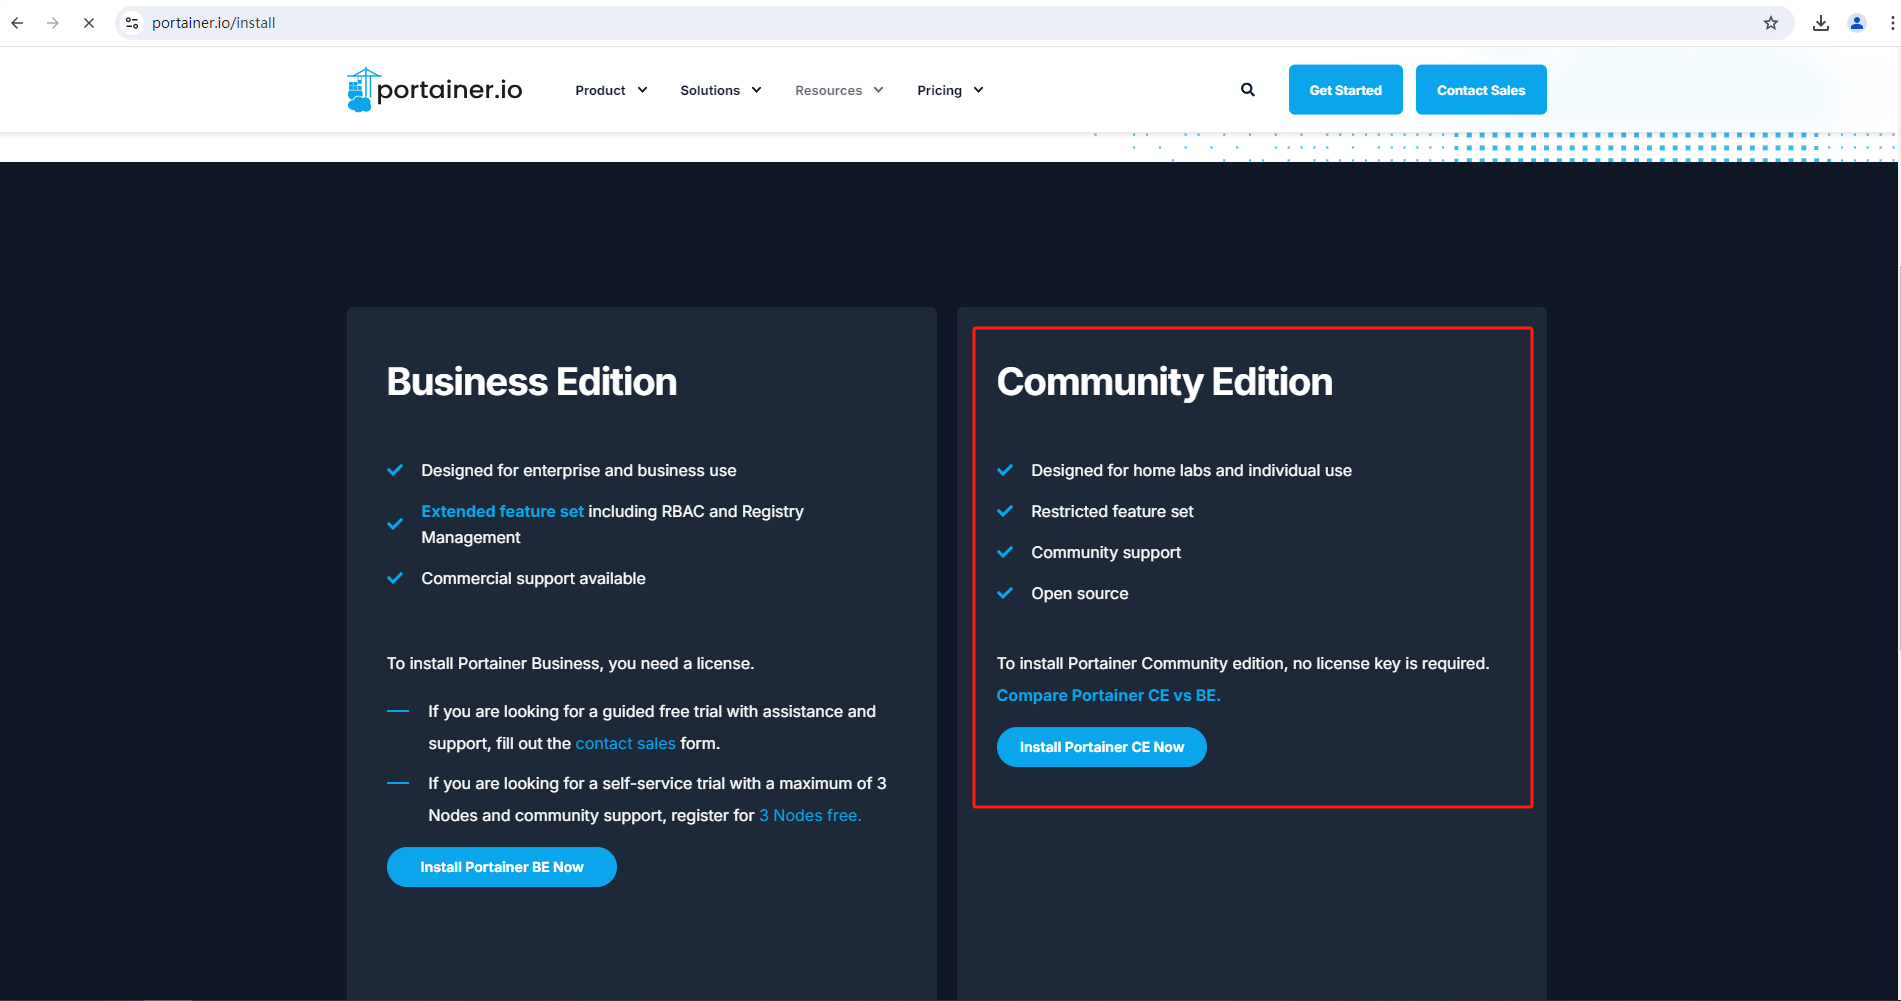
Task: Click 'Designed for enterprise and business use' text
Action: (x=579, y=470)
